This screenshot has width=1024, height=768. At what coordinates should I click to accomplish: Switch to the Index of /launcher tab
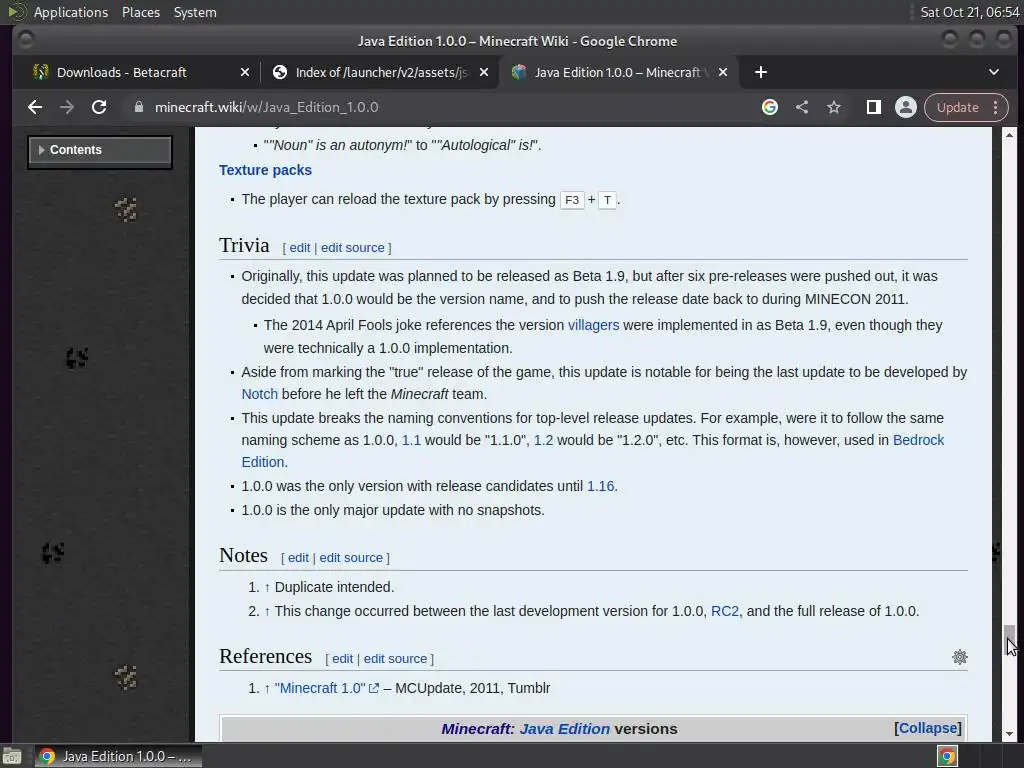pos(379,72)
